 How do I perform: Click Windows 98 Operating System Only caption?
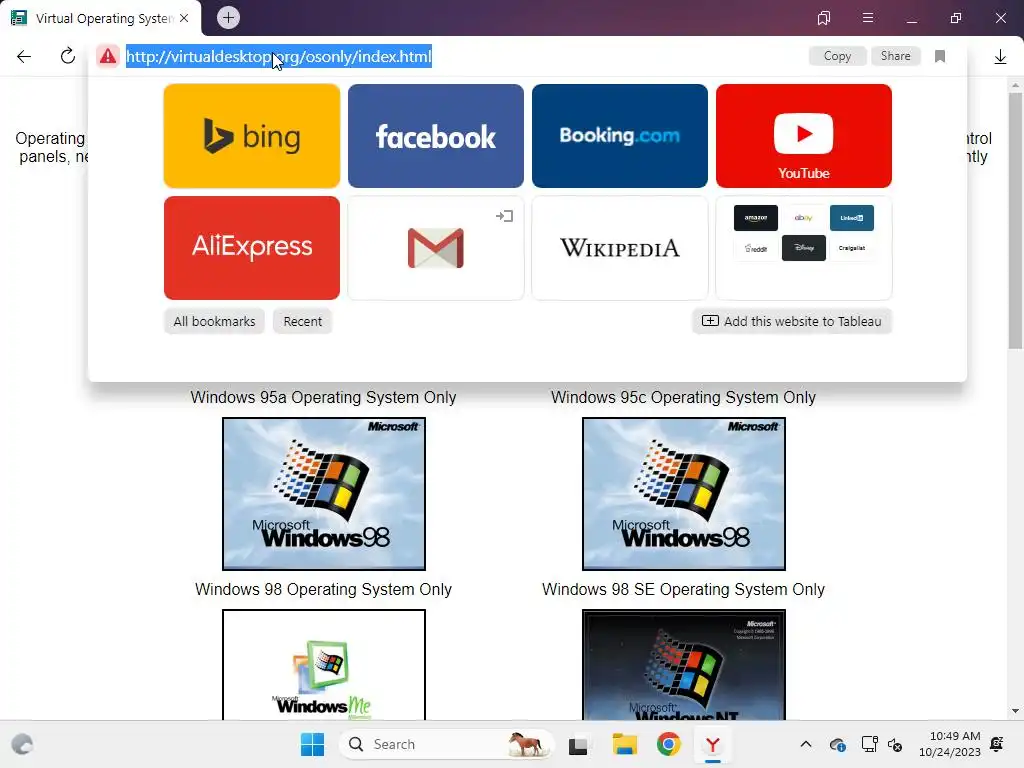[x=323, y=589]
